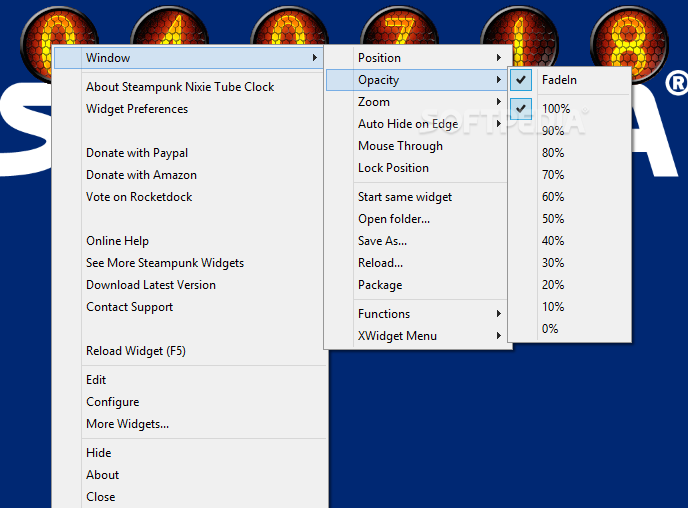Open About entry below Hide
This screenshot has width=688, height=508.
[190, 475]
